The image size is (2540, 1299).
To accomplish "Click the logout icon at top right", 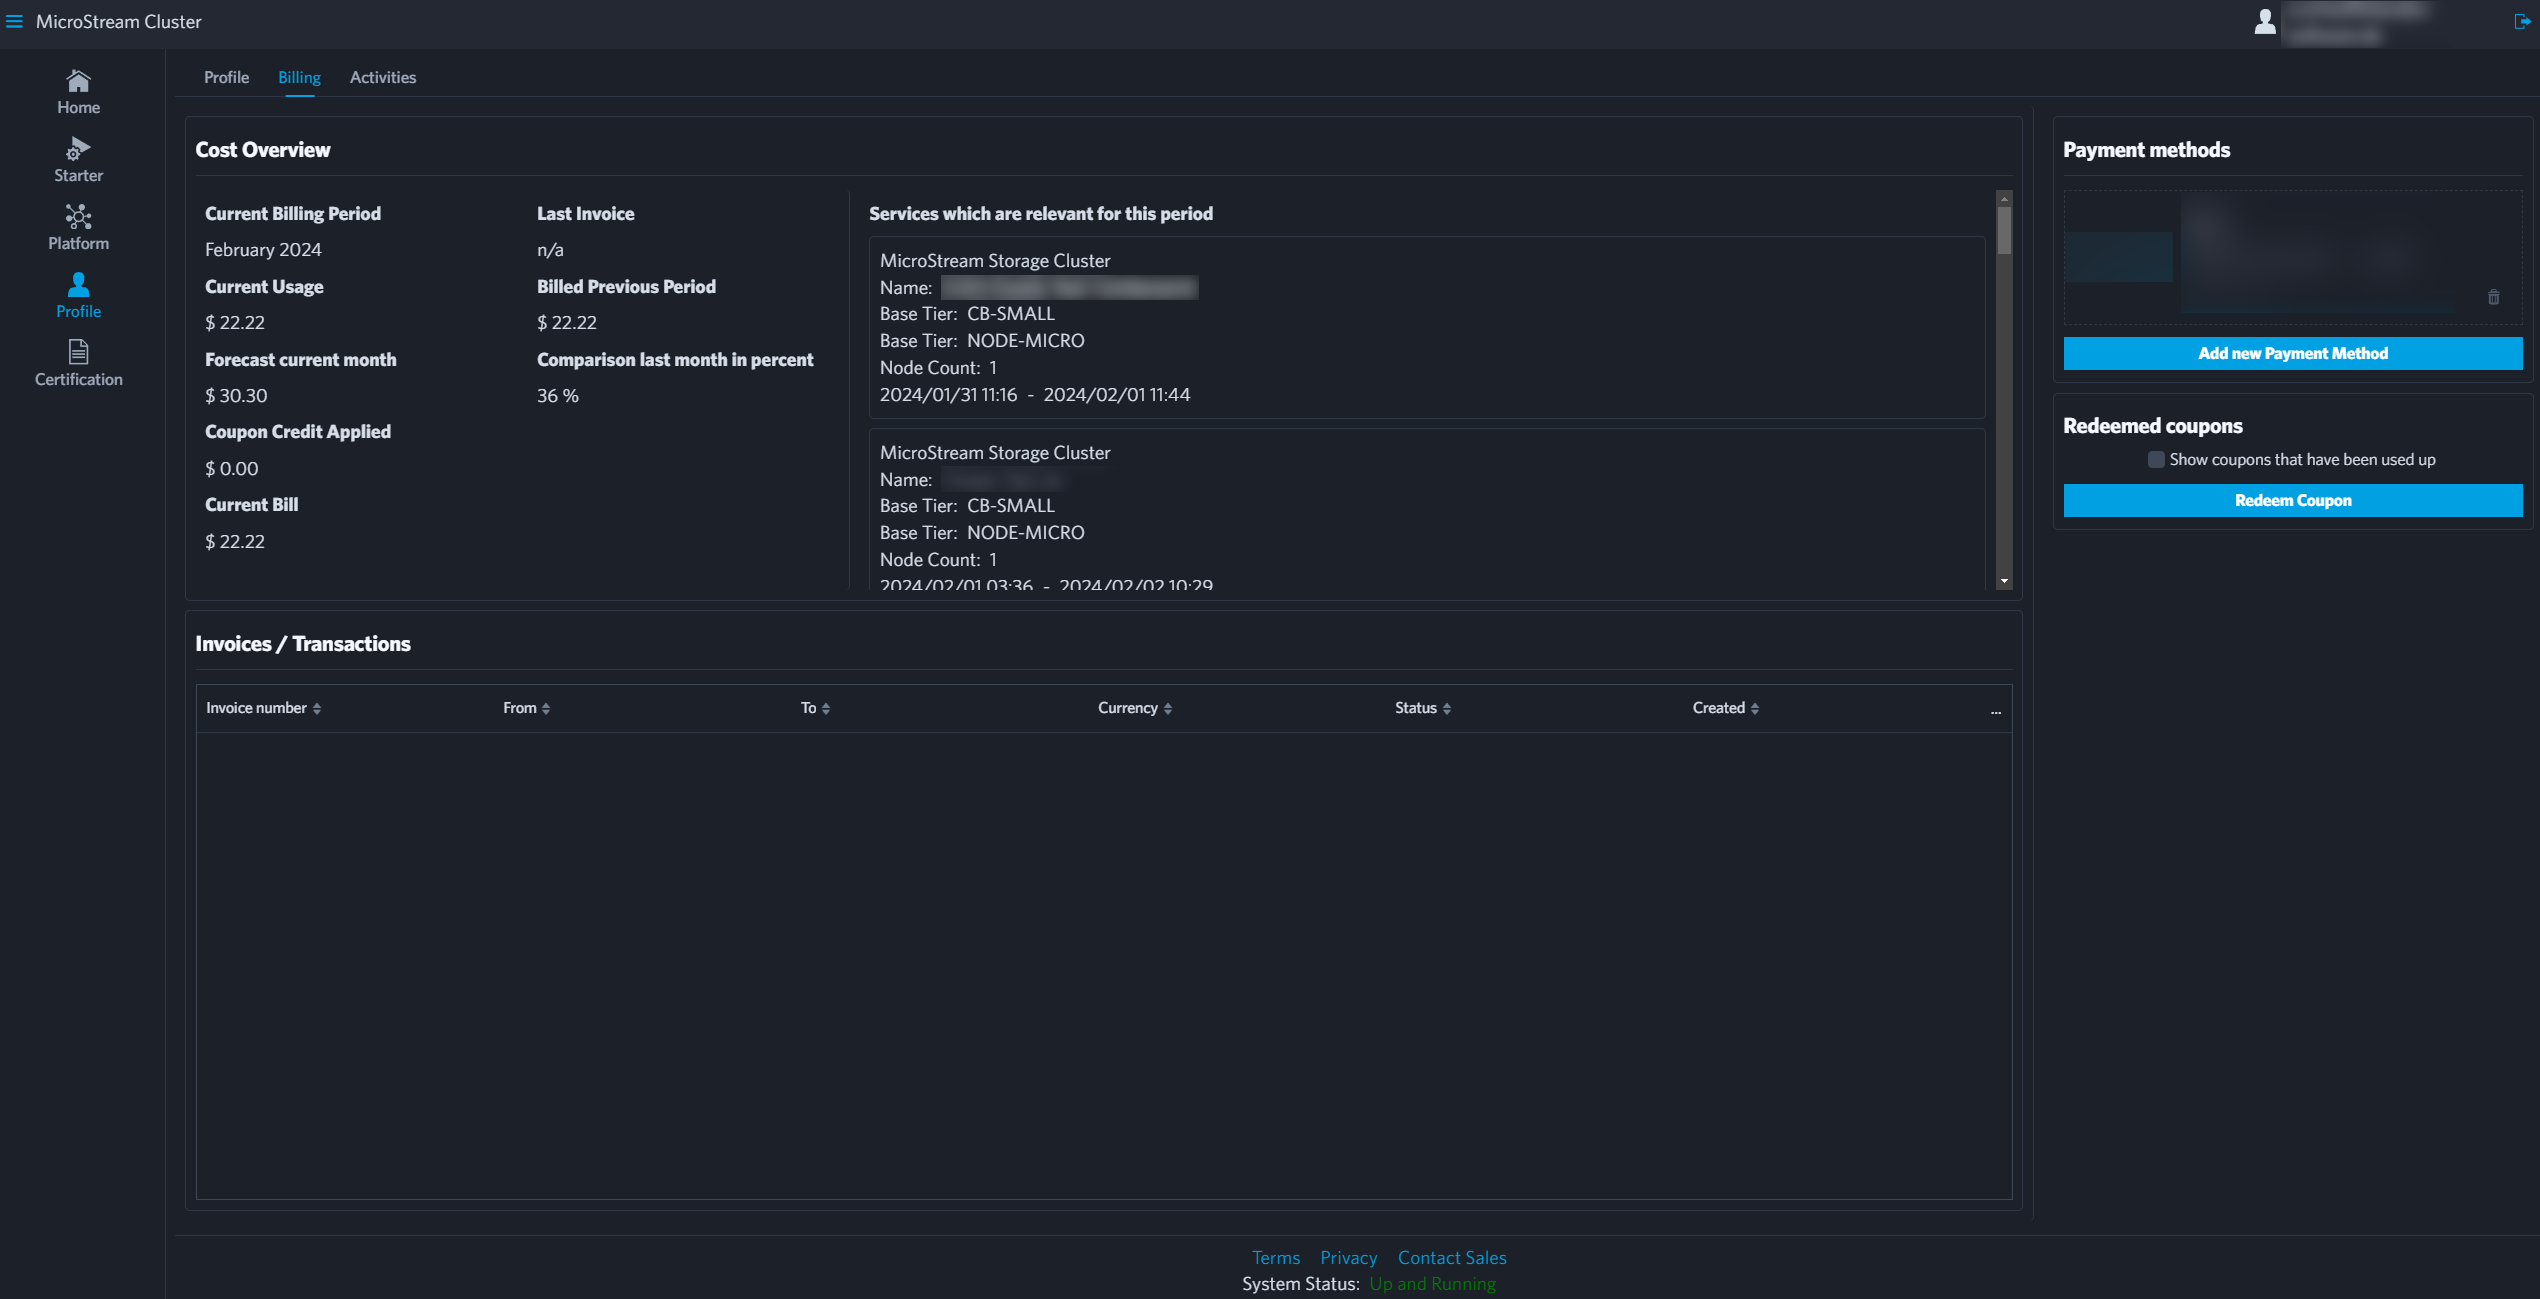I will tap(2522, 21).
